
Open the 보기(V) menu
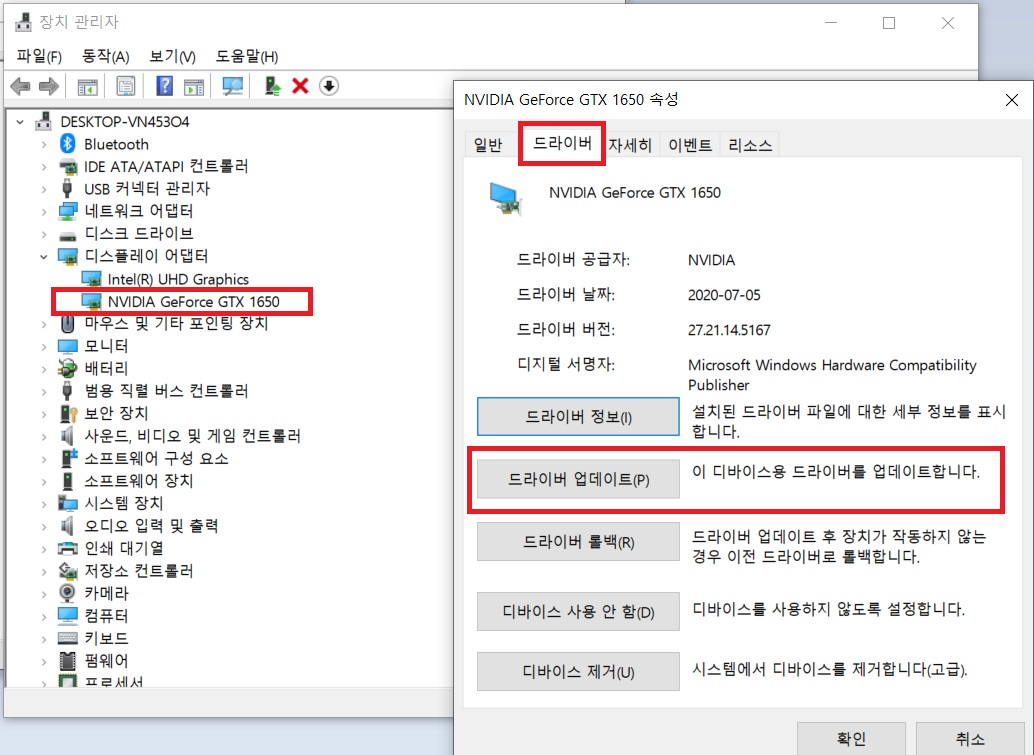pyautogui.click(x=172, y=56)
